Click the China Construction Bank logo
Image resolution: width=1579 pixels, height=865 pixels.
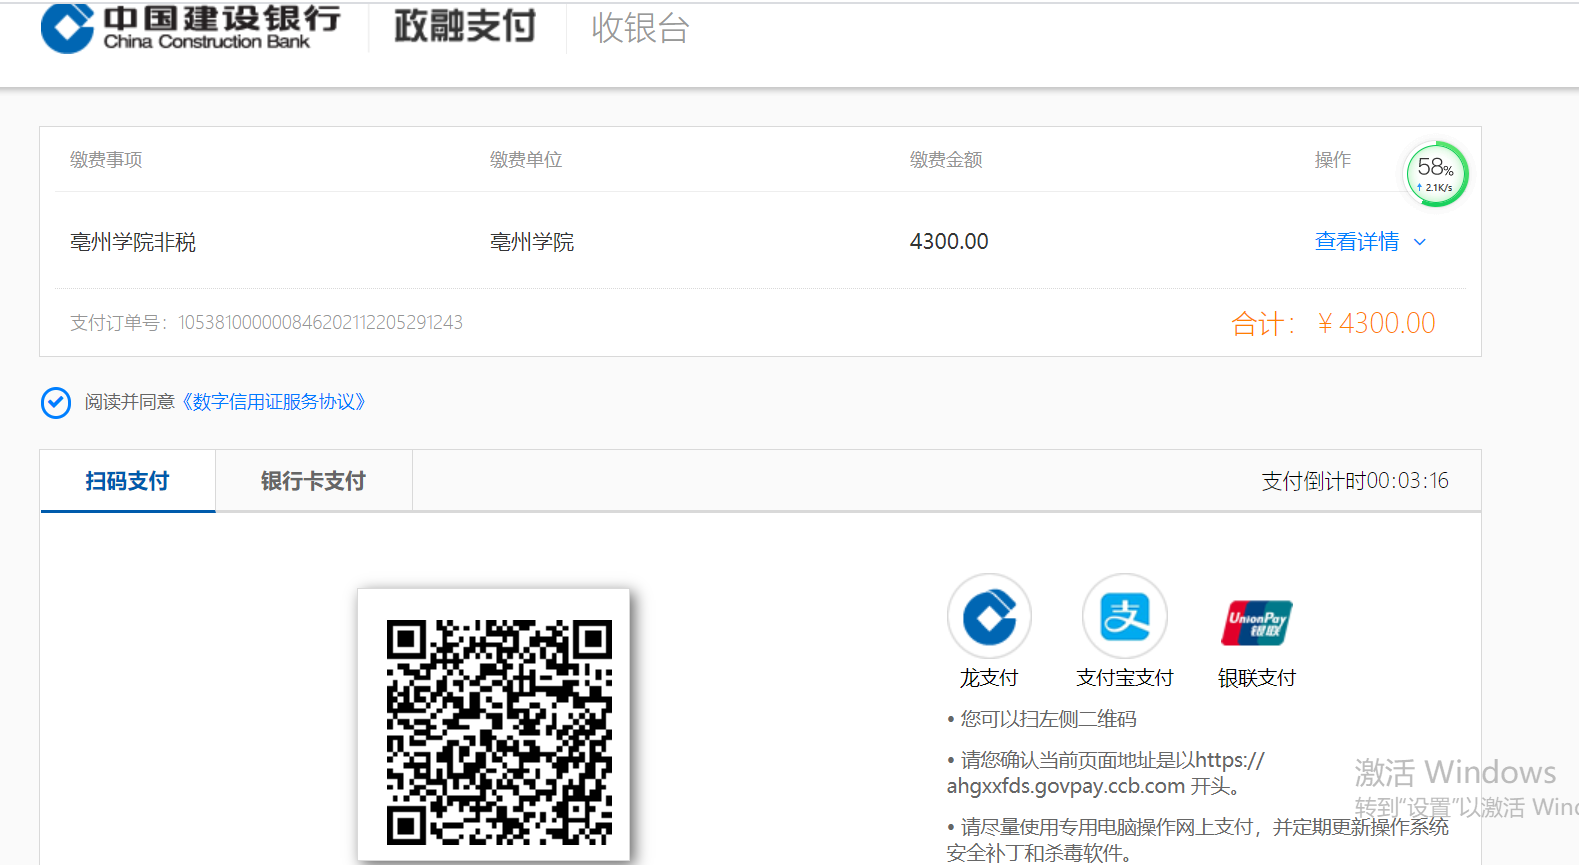190,28
